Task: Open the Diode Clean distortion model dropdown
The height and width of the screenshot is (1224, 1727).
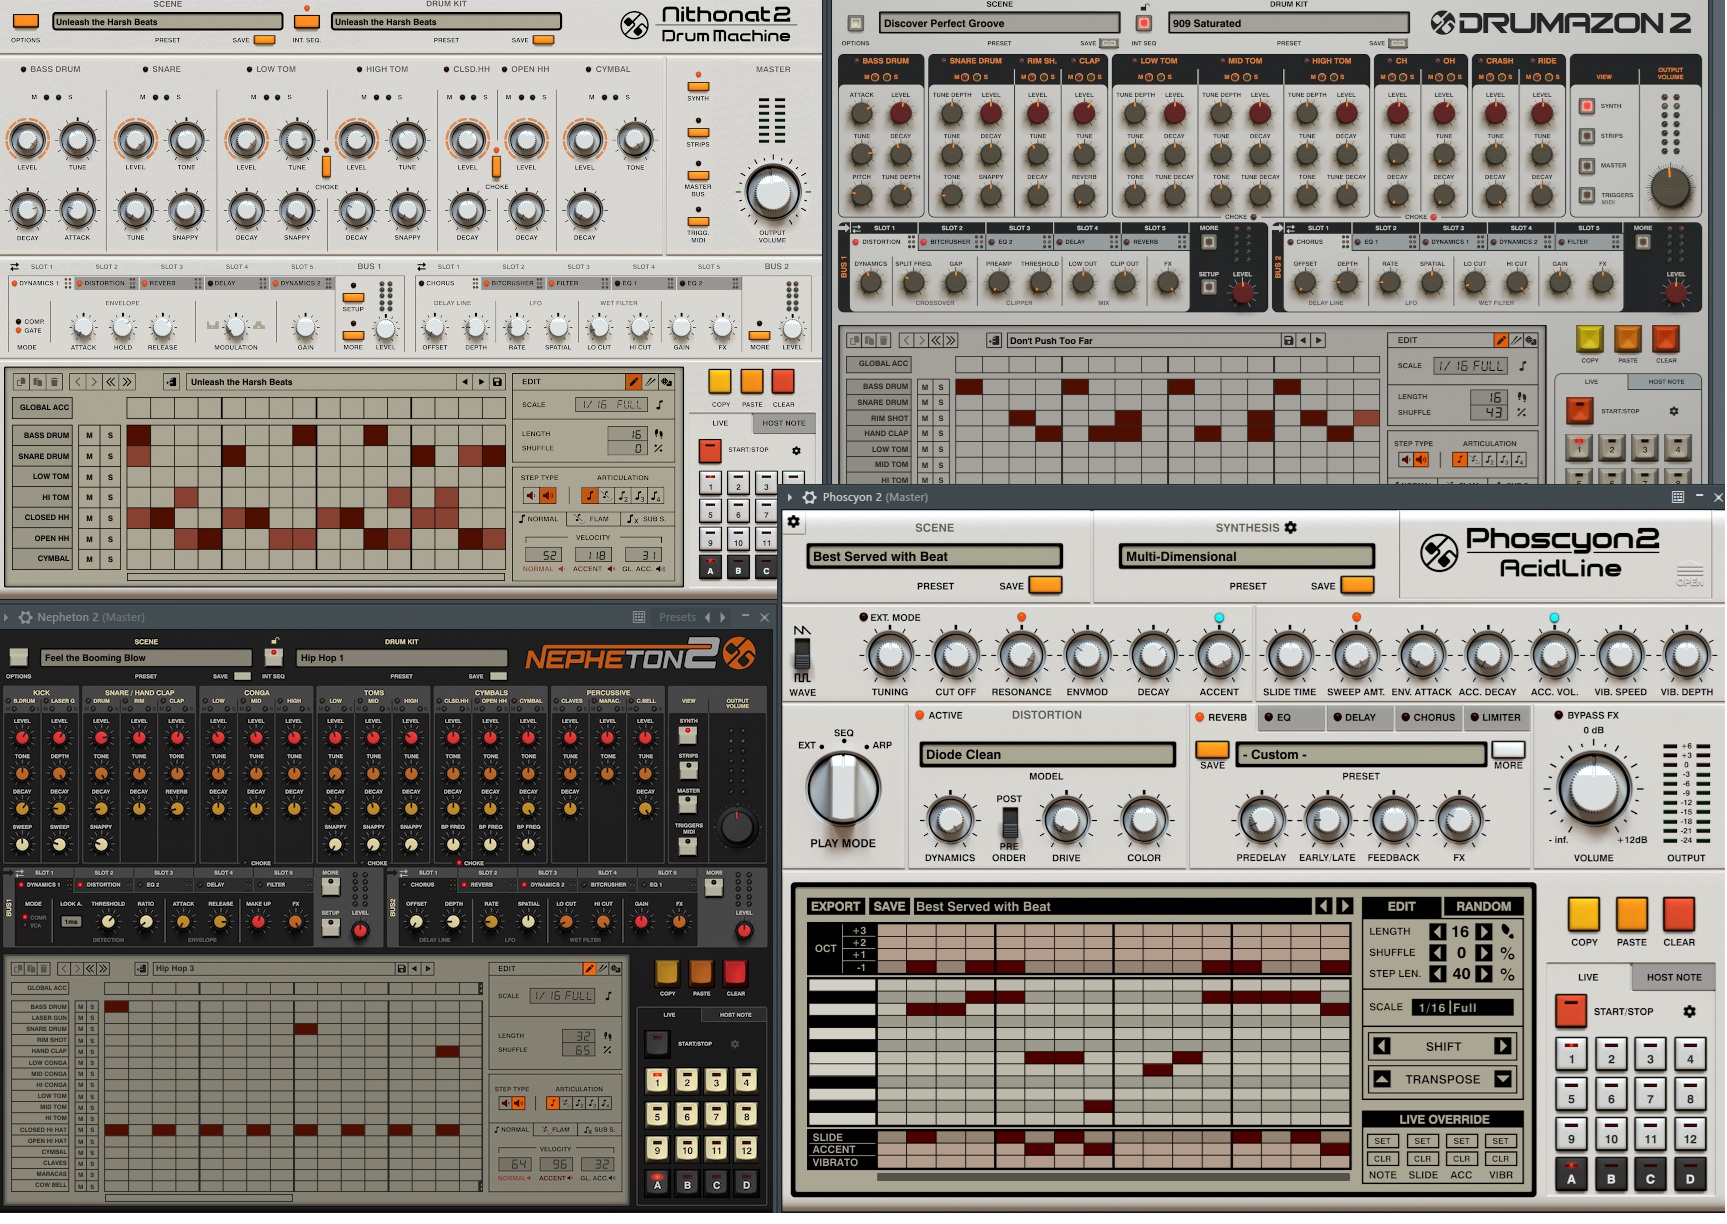Action: pos(1046,755)
